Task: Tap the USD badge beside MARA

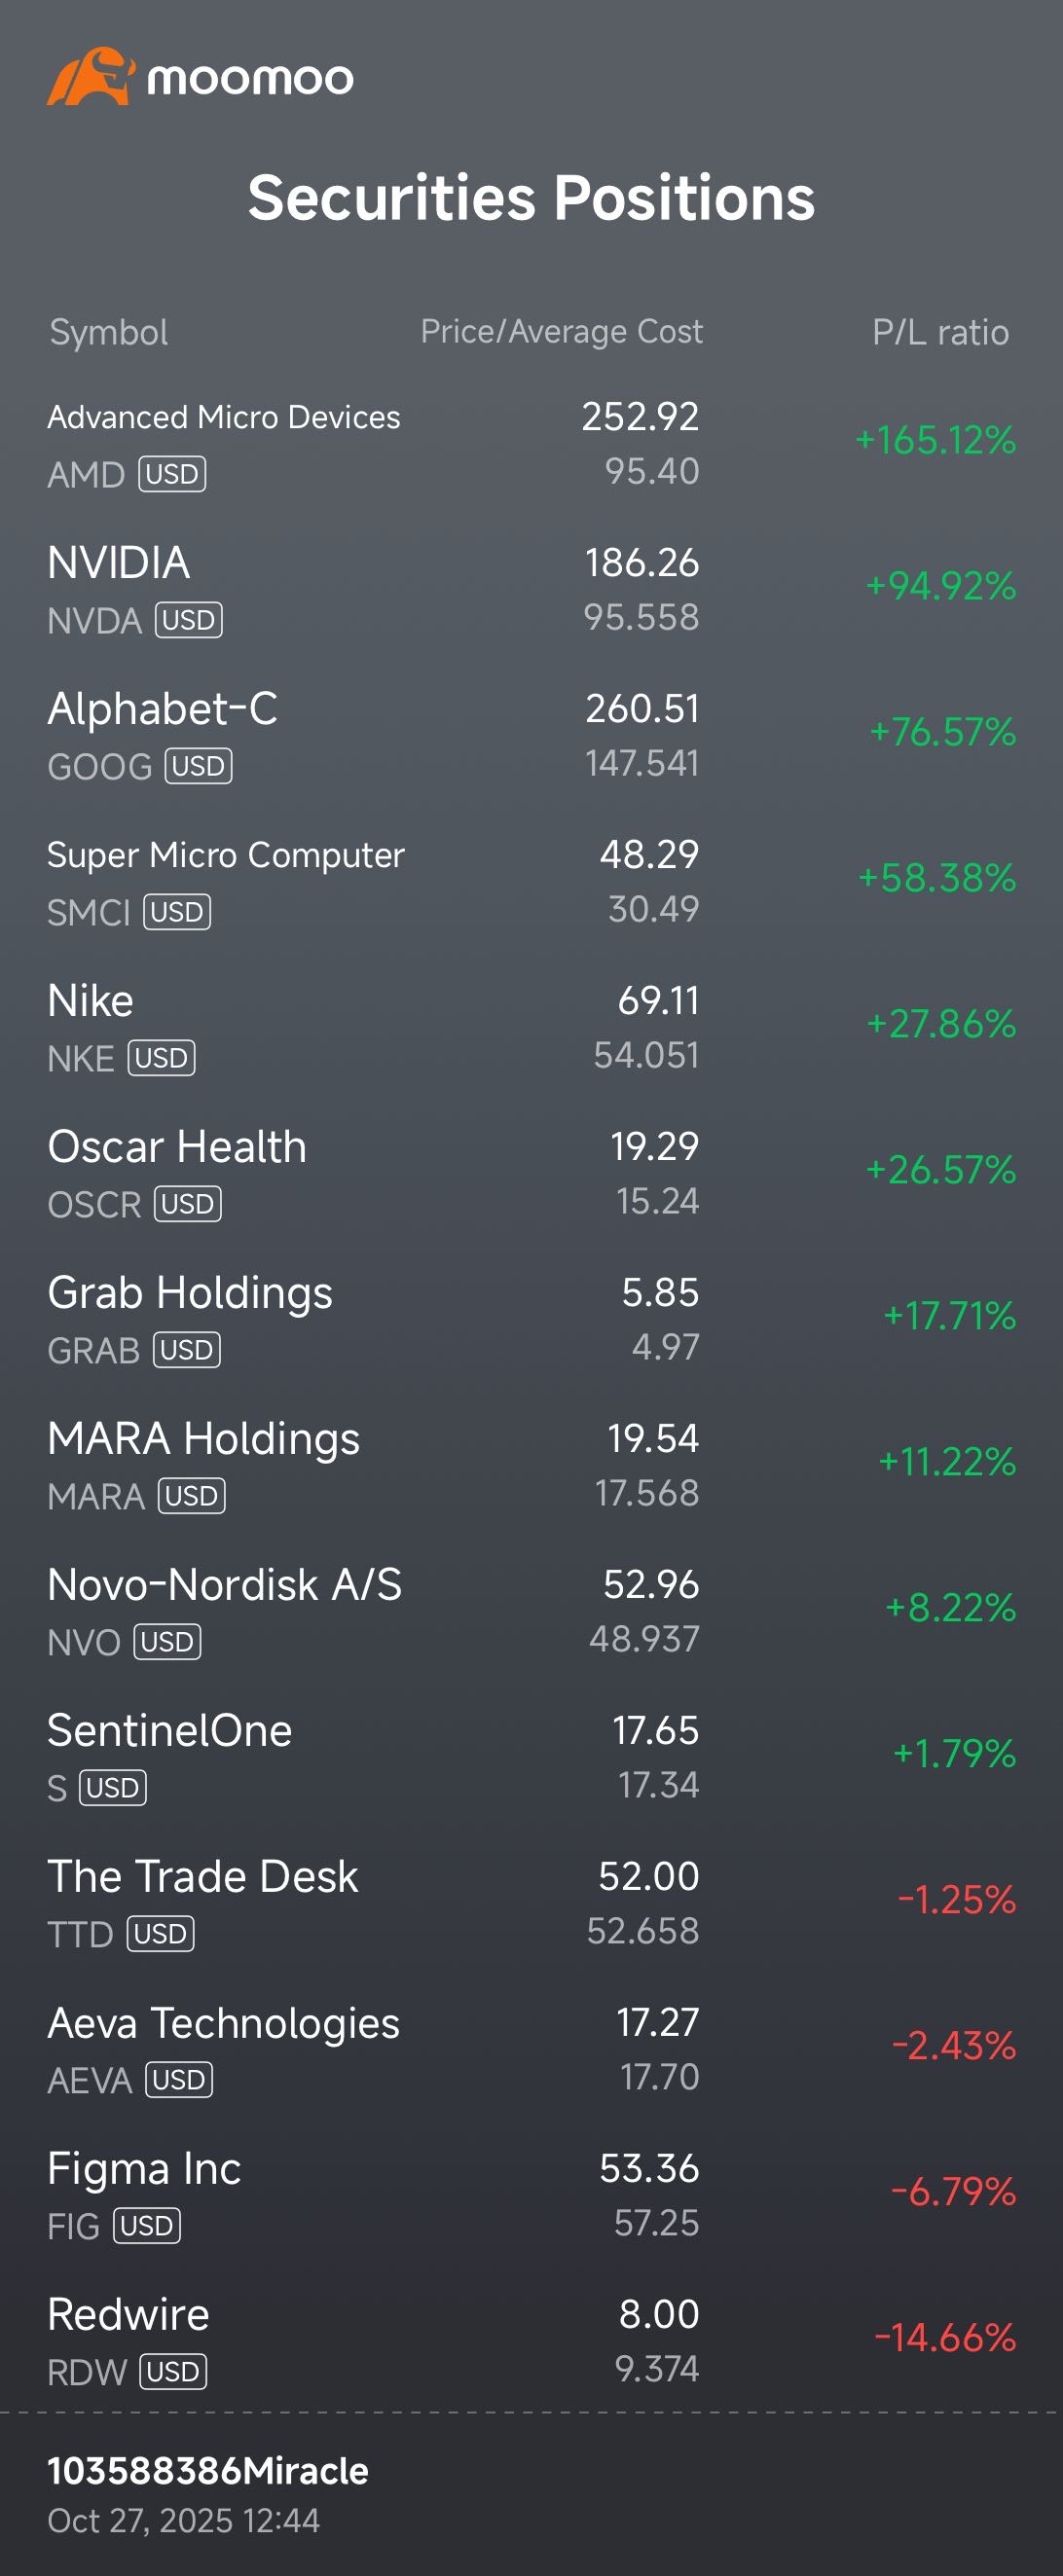Action: tap(191, 1496)
